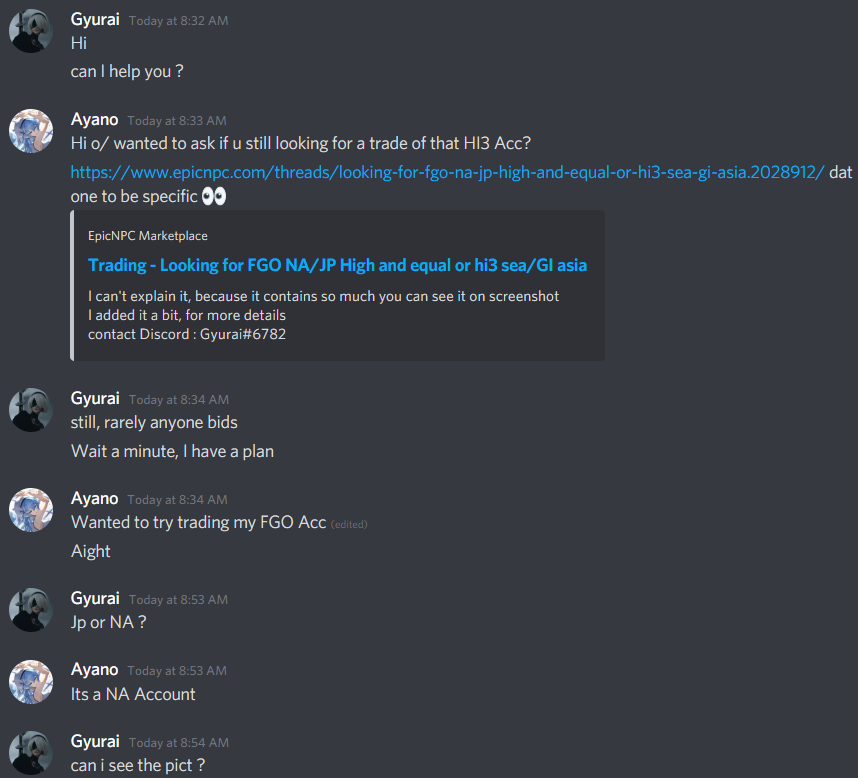Click the EpicNPC Marketplace embed provider name
The height and width of the screenshot is (778, 858).
pos(148,236)
